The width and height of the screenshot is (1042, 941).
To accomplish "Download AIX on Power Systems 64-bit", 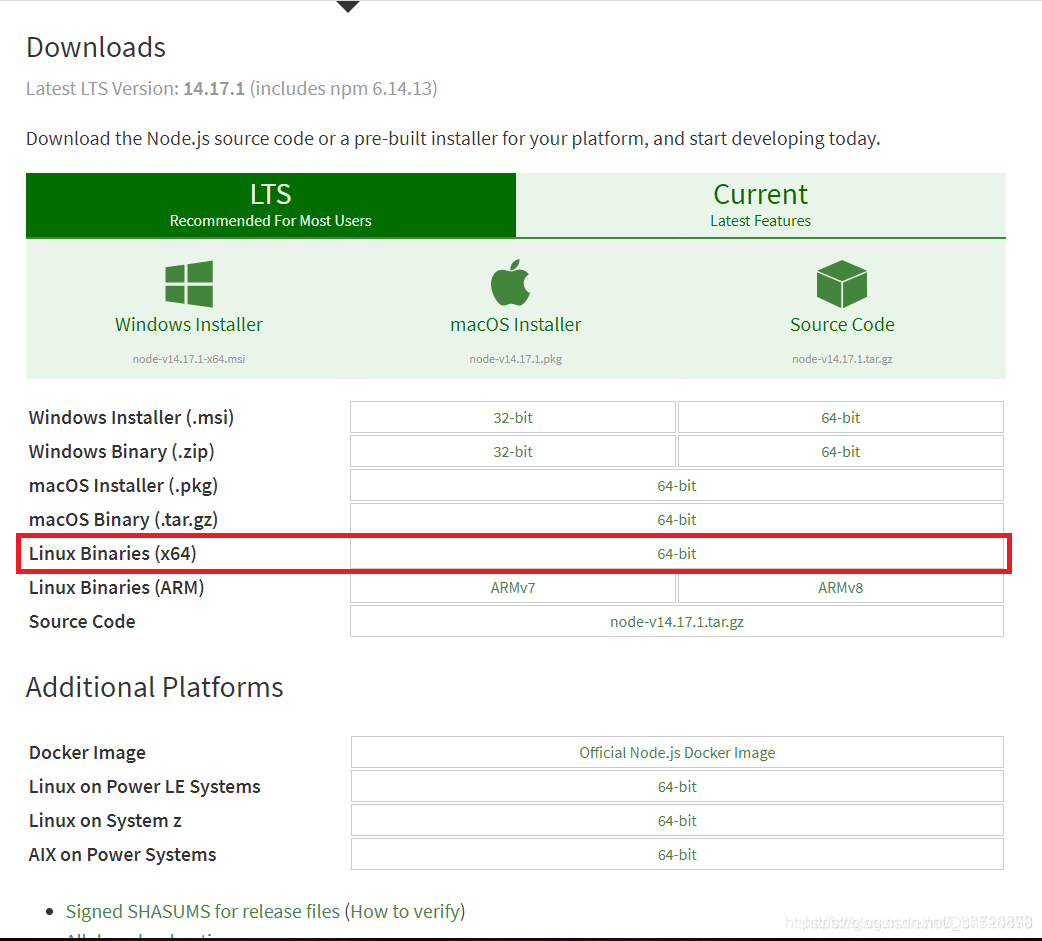I will click(677, 854).
